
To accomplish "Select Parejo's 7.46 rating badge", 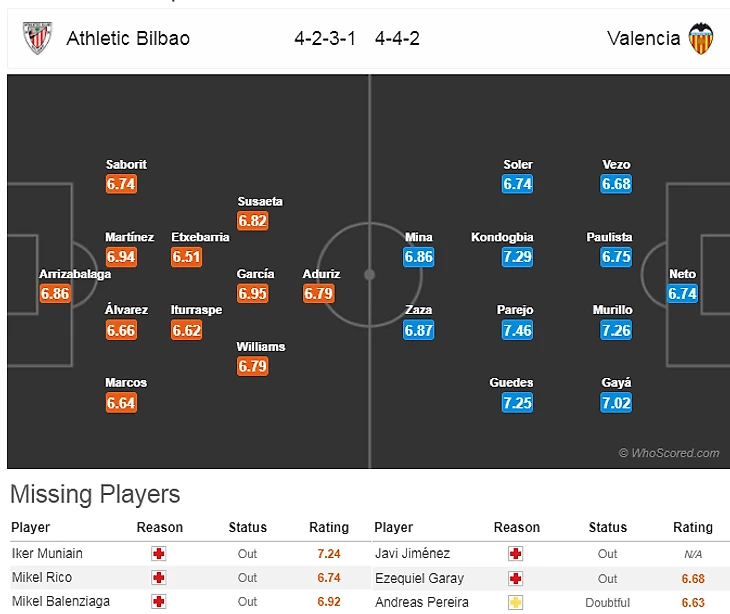I will (516, 330).
